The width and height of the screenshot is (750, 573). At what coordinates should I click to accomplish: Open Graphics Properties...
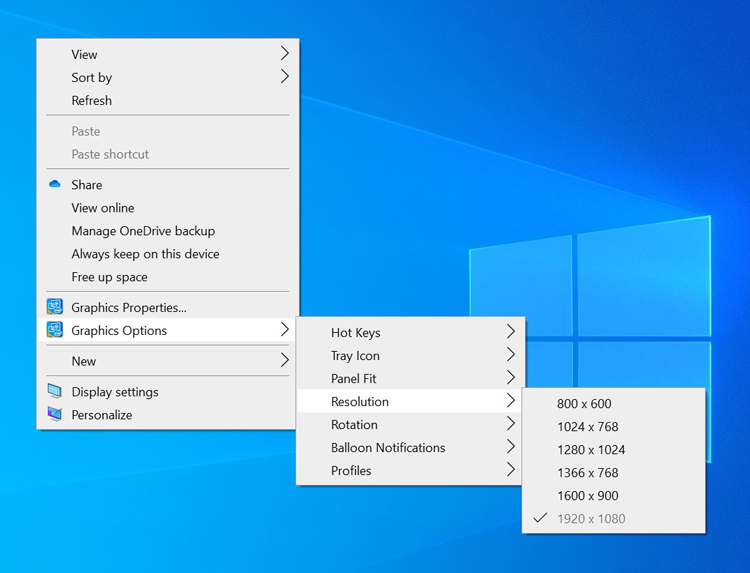click(168, 307)
